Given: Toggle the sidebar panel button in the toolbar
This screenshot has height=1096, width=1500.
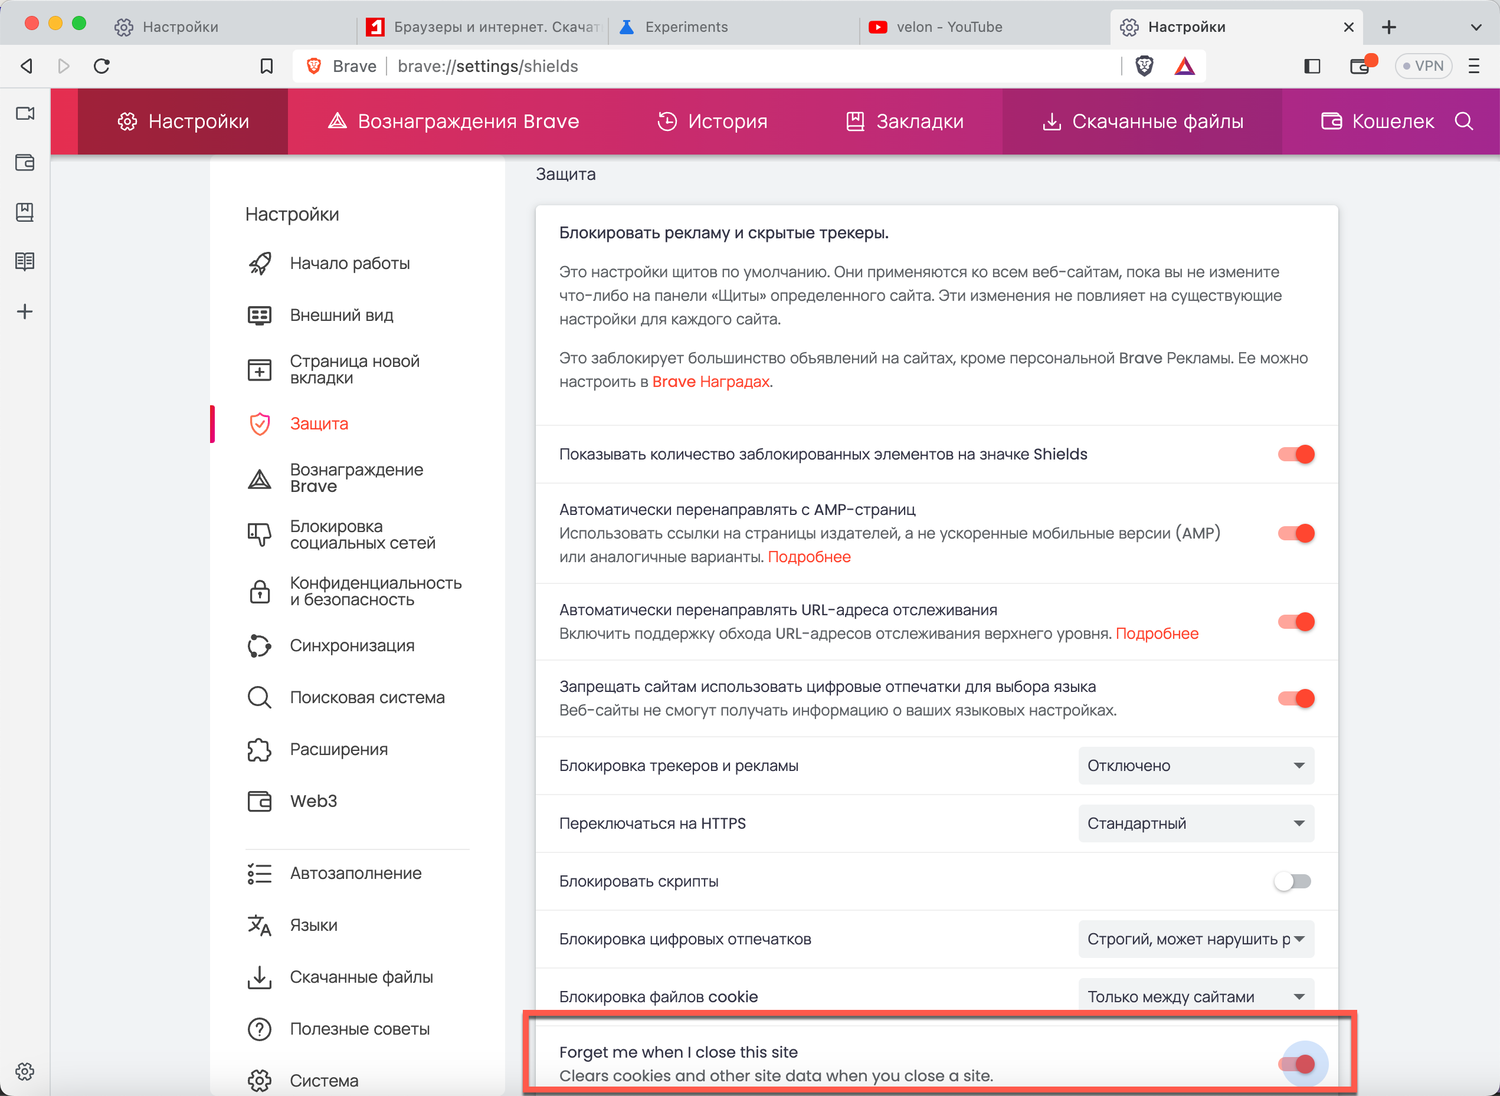Looking at the screenshot, I should pos(1313,66).
